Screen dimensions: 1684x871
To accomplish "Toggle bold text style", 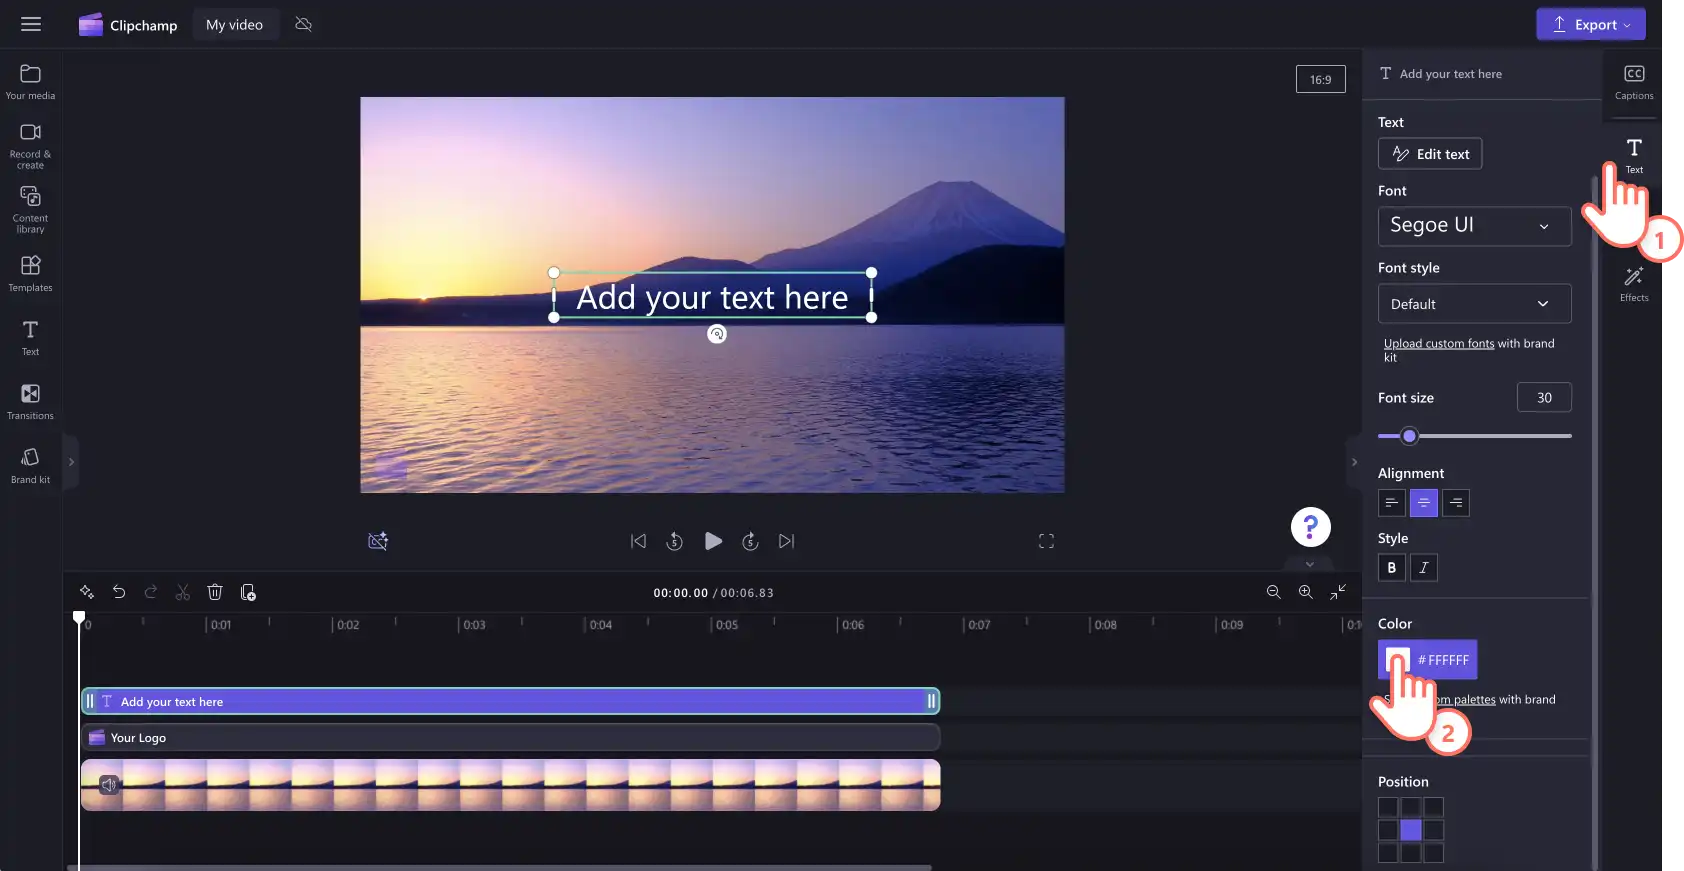I will (x=1391, y=568).
